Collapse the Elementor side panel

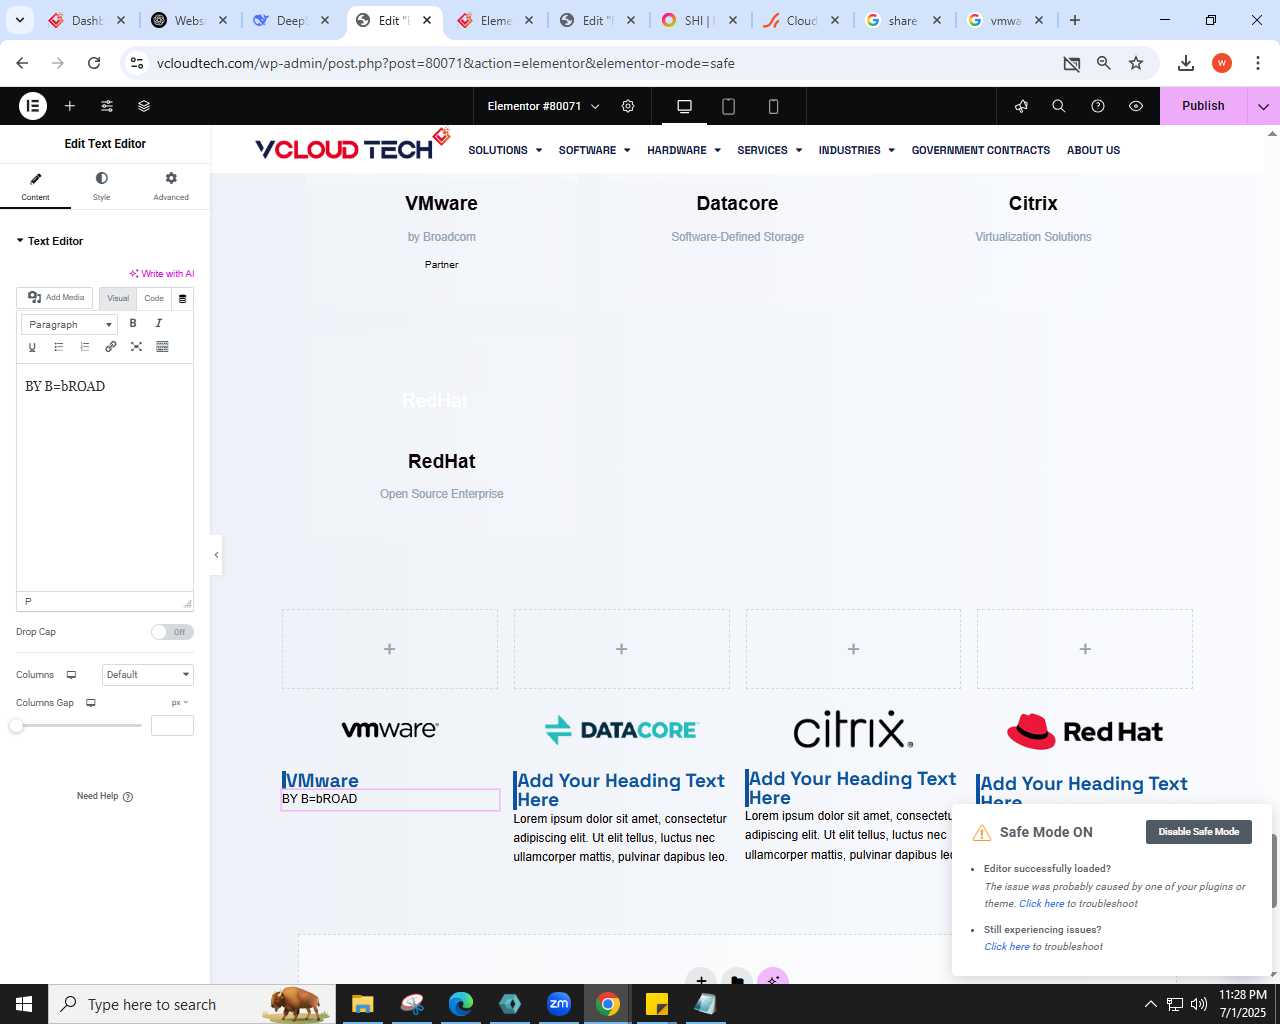216,555
